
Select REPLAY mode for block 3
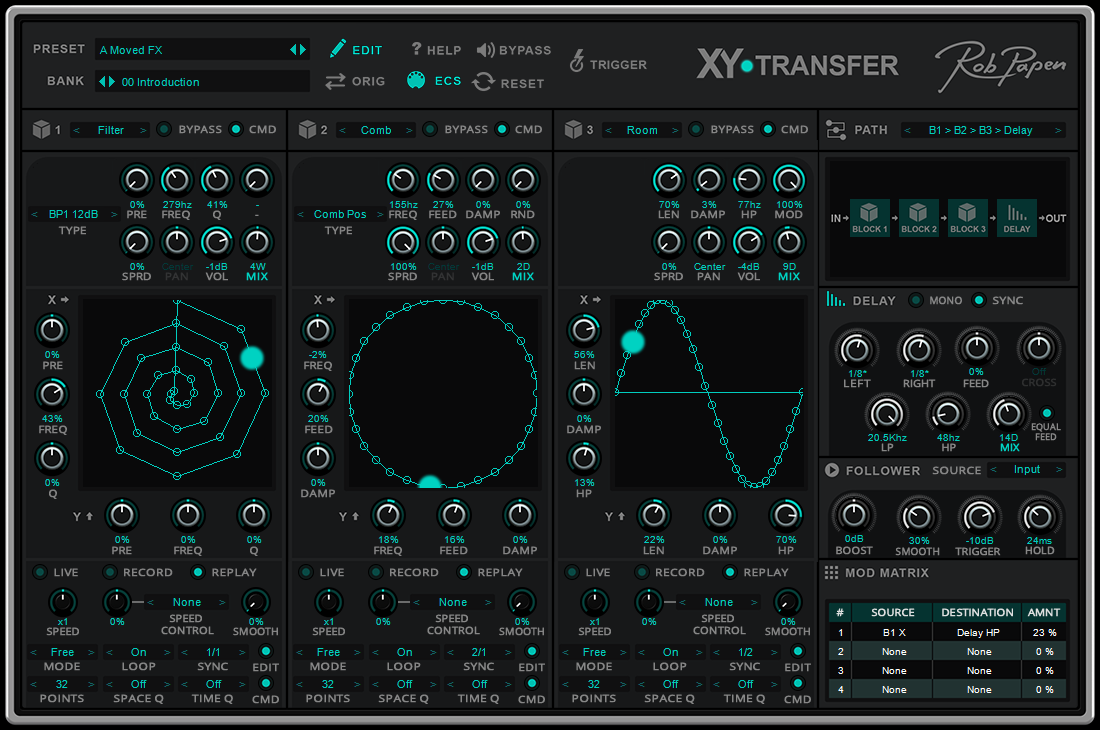(x=730, y=572)
